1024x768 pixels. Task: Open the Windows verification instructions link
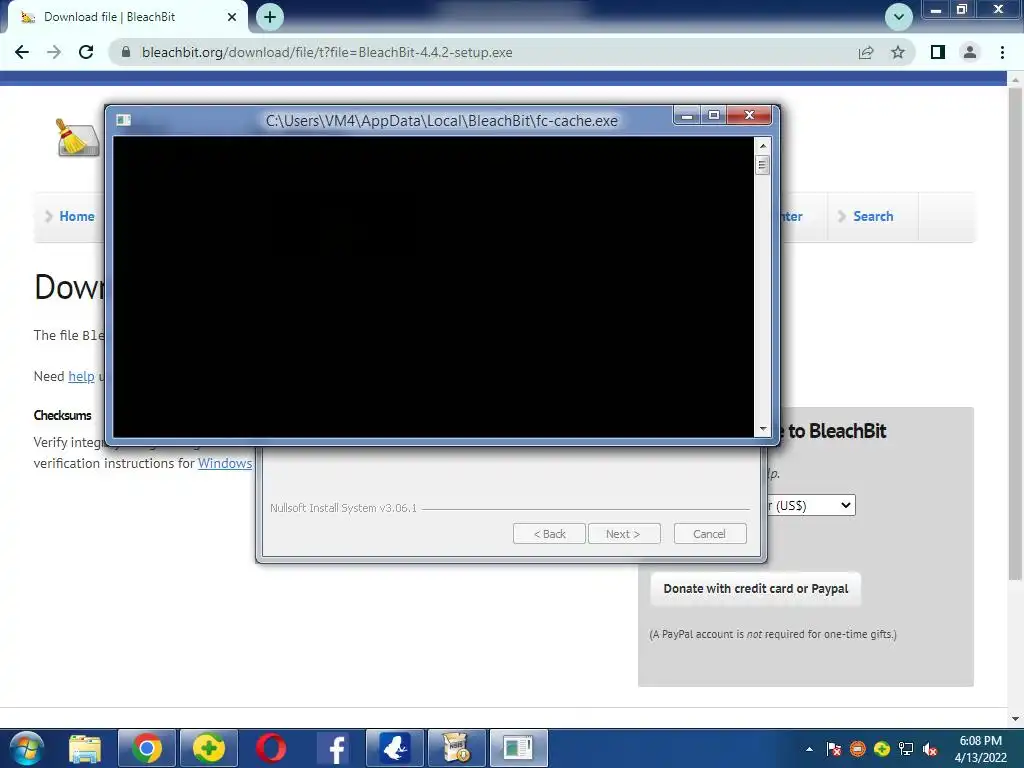pos(225,463)
